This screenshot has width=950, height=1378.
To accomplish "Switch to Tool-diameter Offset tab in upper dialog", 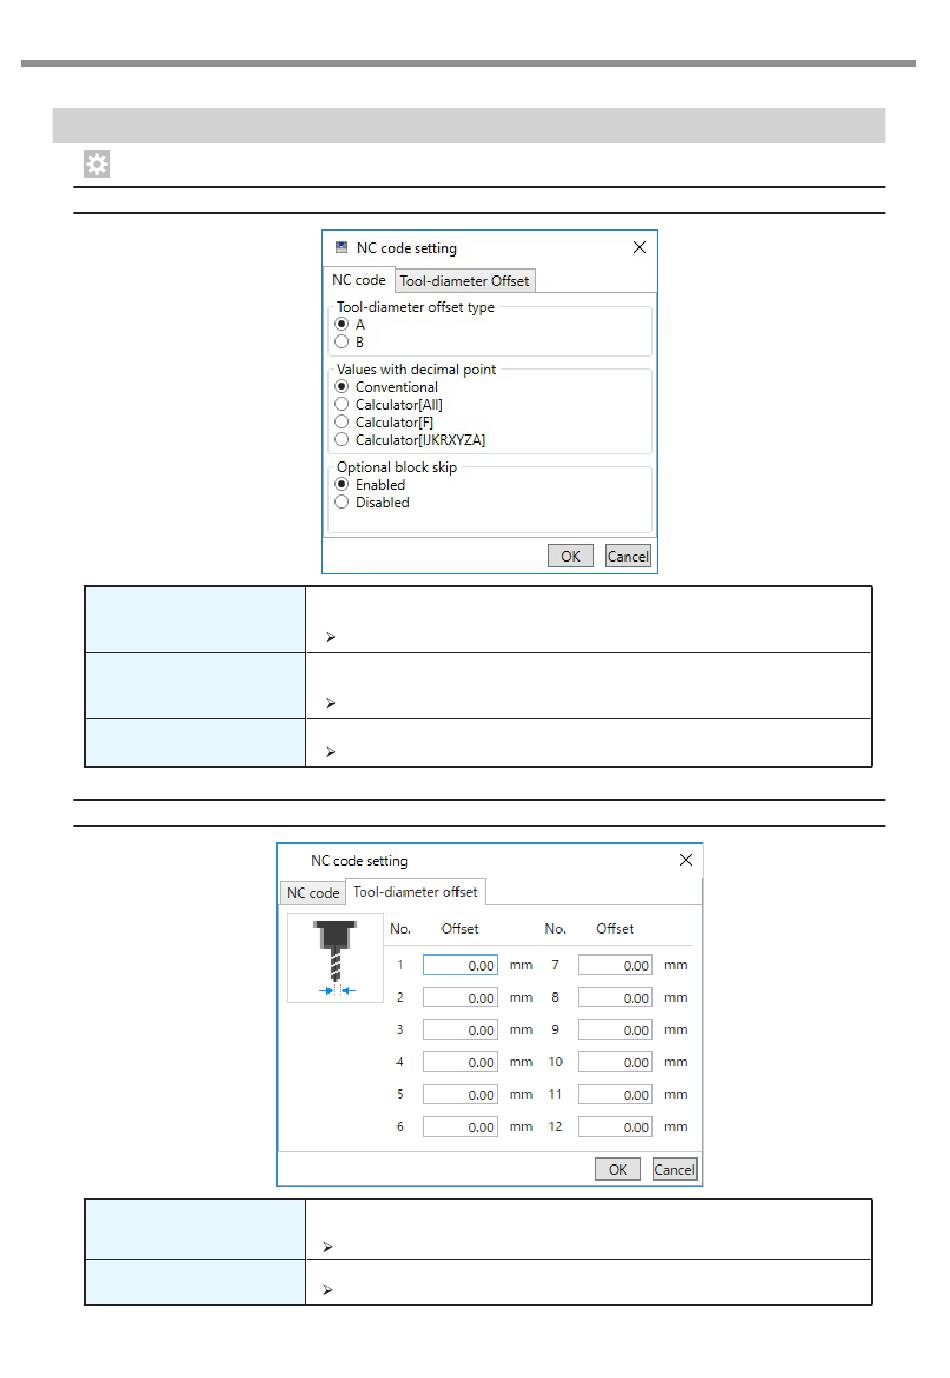I will point(465,281).
